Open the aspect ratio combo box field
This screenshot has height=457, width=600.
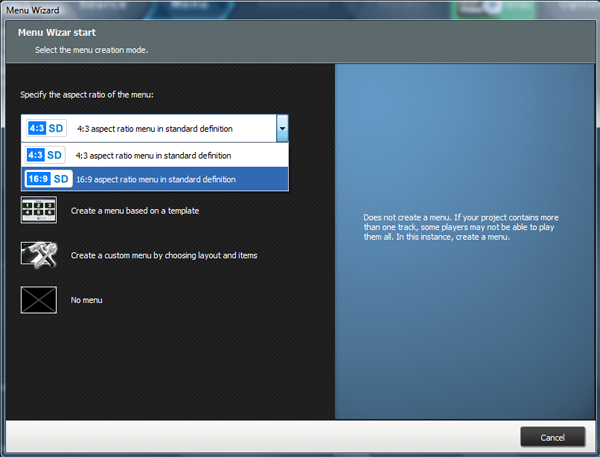click(155, 128)
